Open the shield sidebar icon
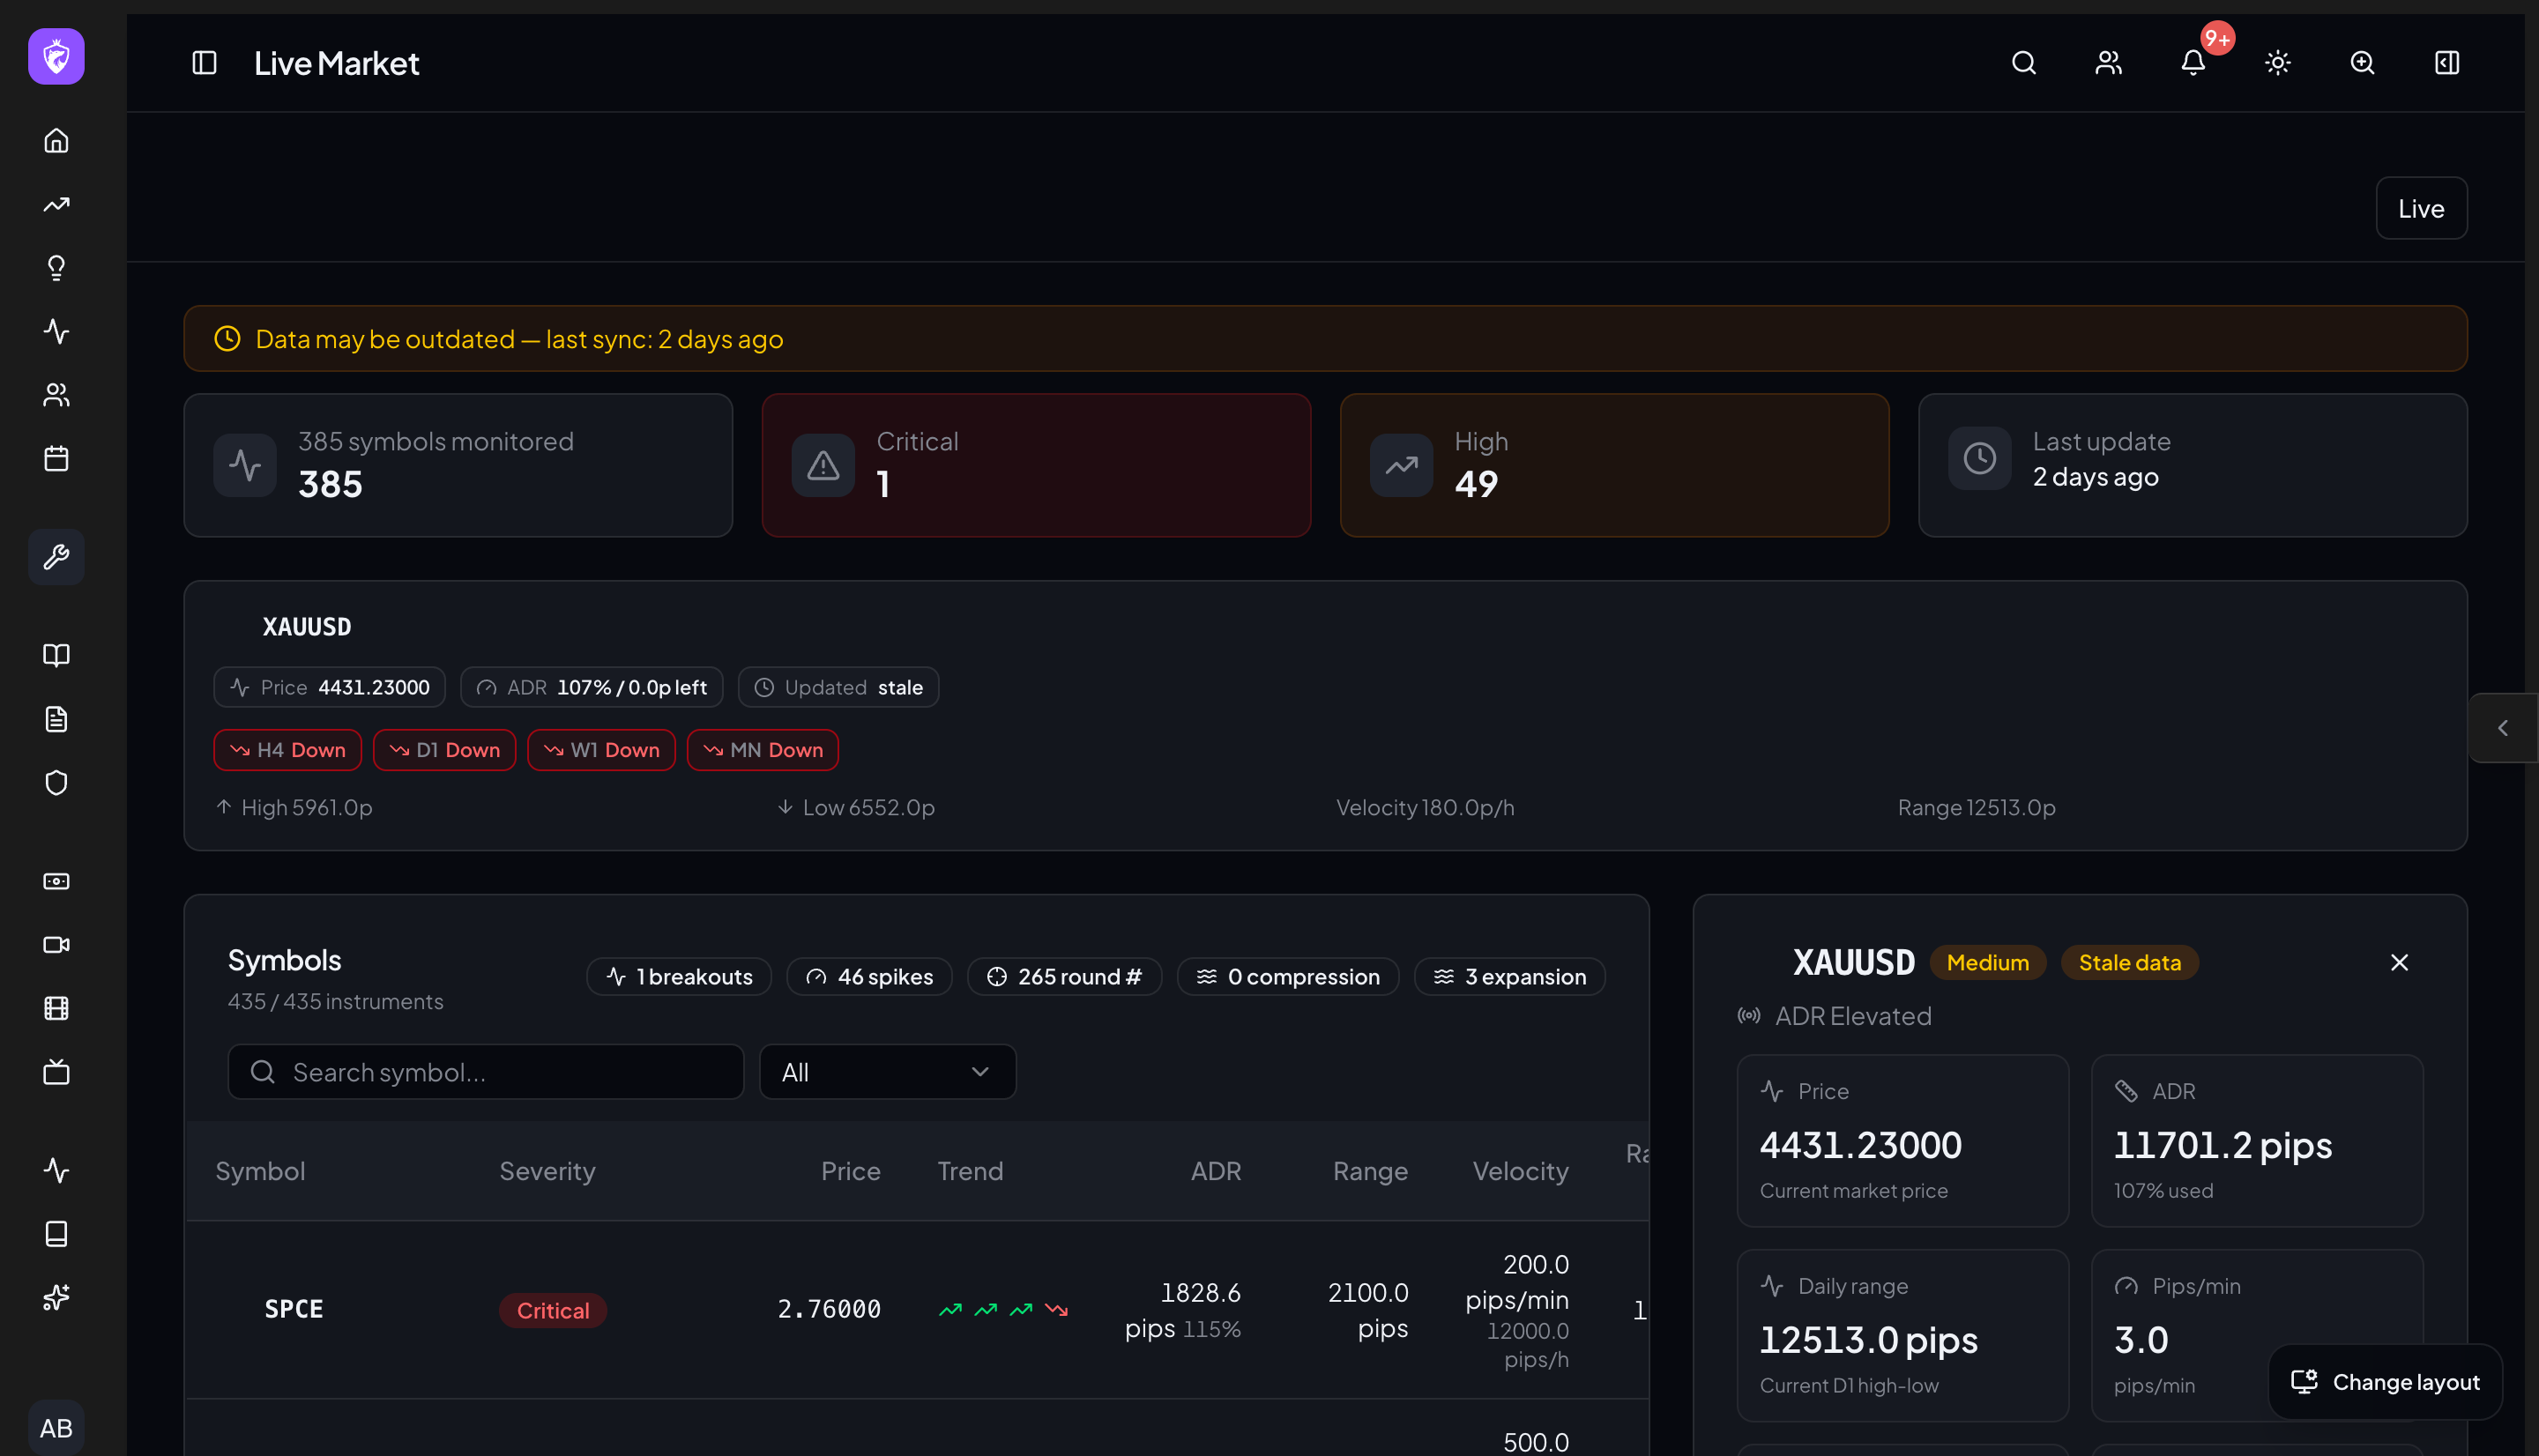Screen dimensions: 2539x1456 pyautogui.click(x=56, y=782)
